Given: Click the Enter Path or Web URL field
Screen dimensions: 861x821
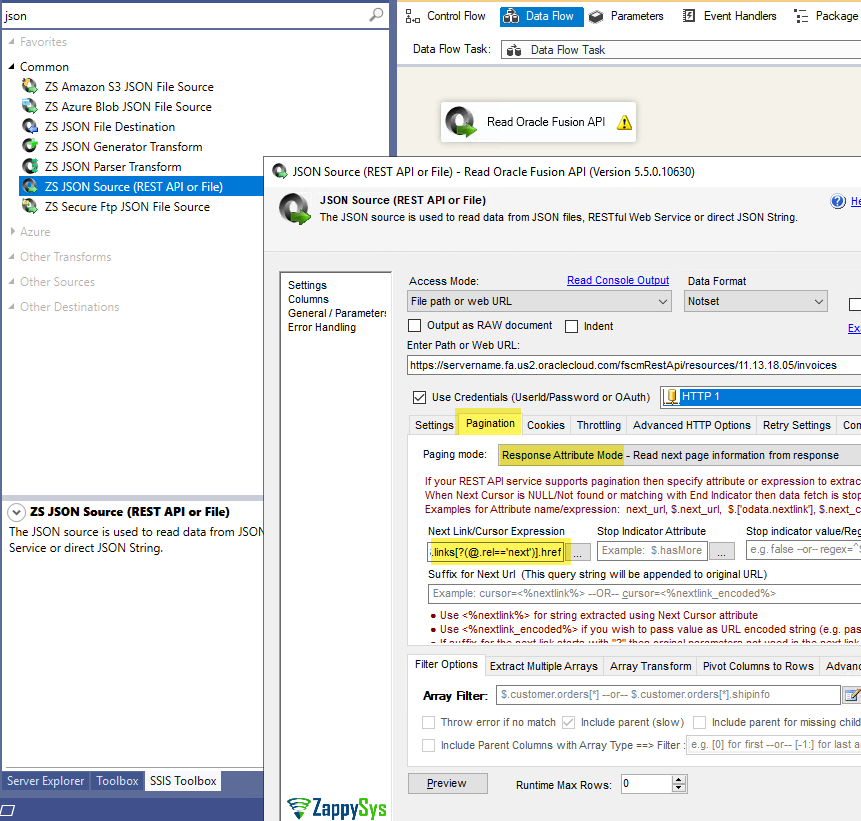Looking at the screenshot, I should coord(634,365).
